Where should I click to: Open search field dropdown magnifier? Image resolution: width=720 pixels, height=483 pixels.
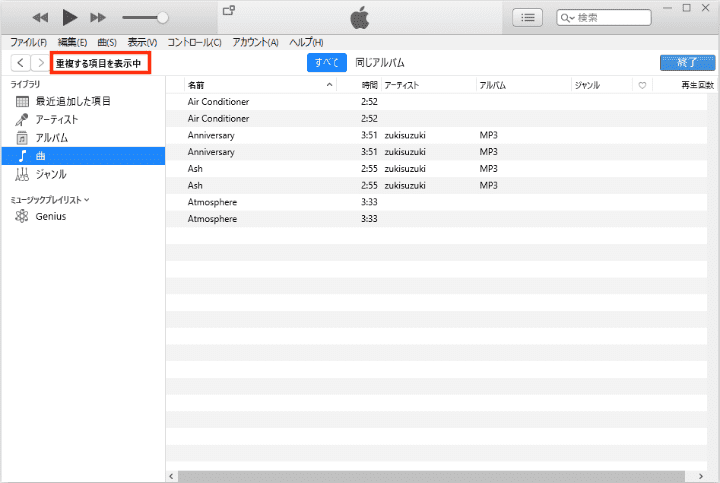[x=568, y=18]
